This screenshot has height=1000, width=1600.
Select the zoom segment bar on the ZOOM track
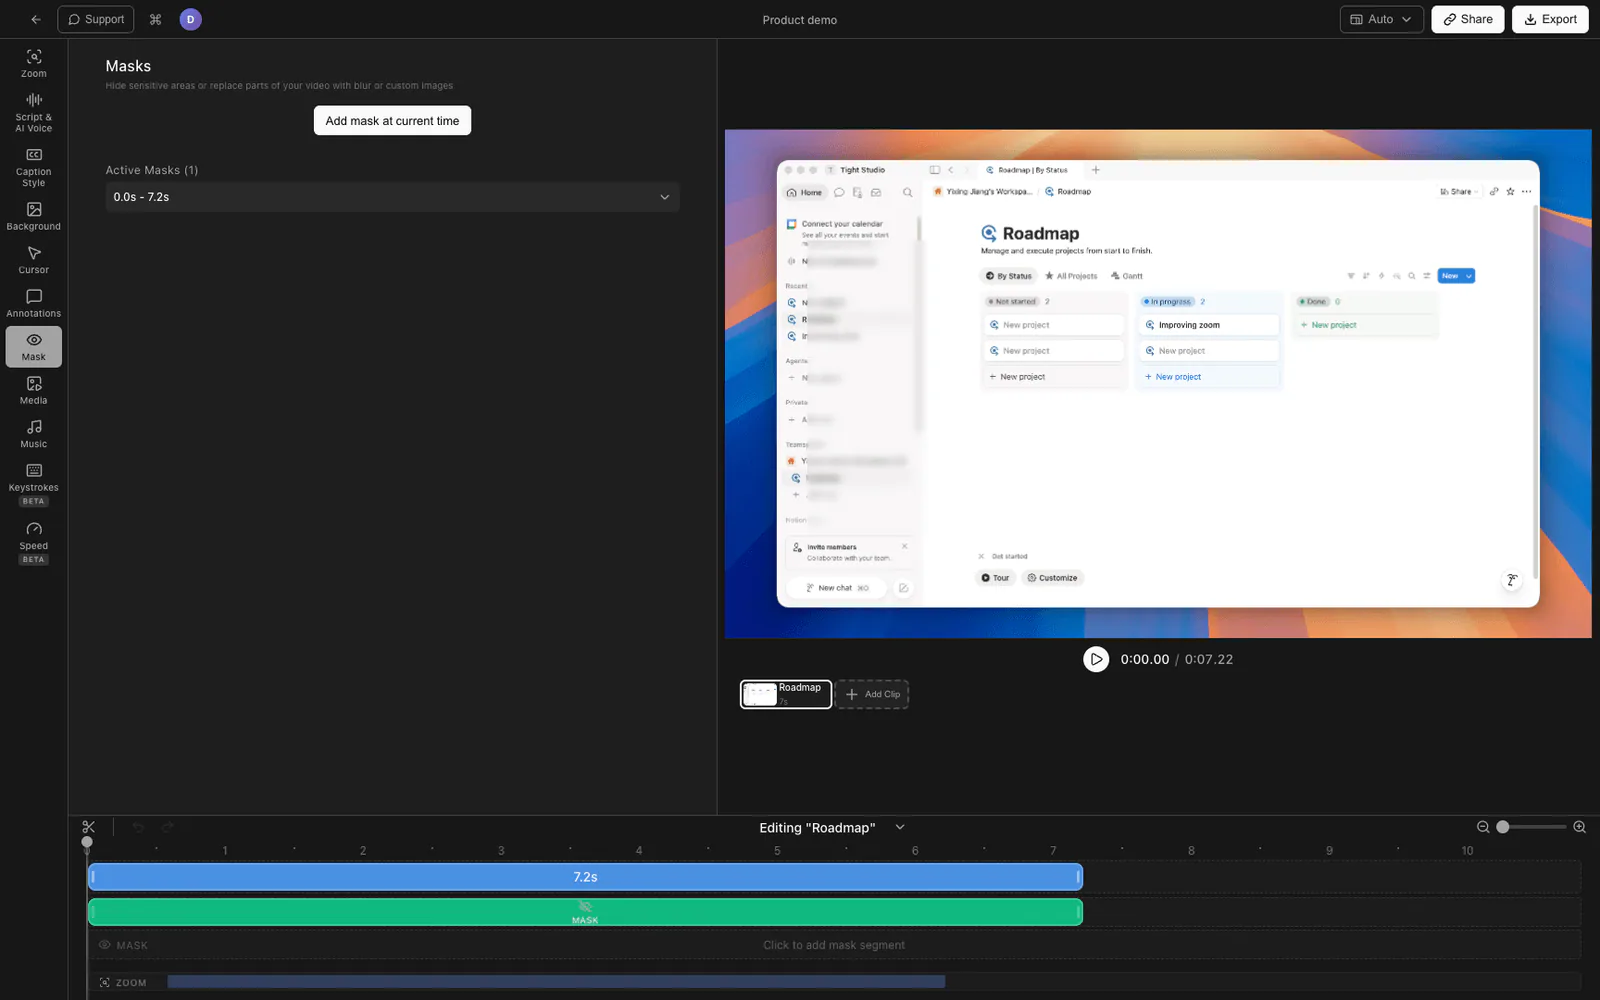[x=556, y=982]
